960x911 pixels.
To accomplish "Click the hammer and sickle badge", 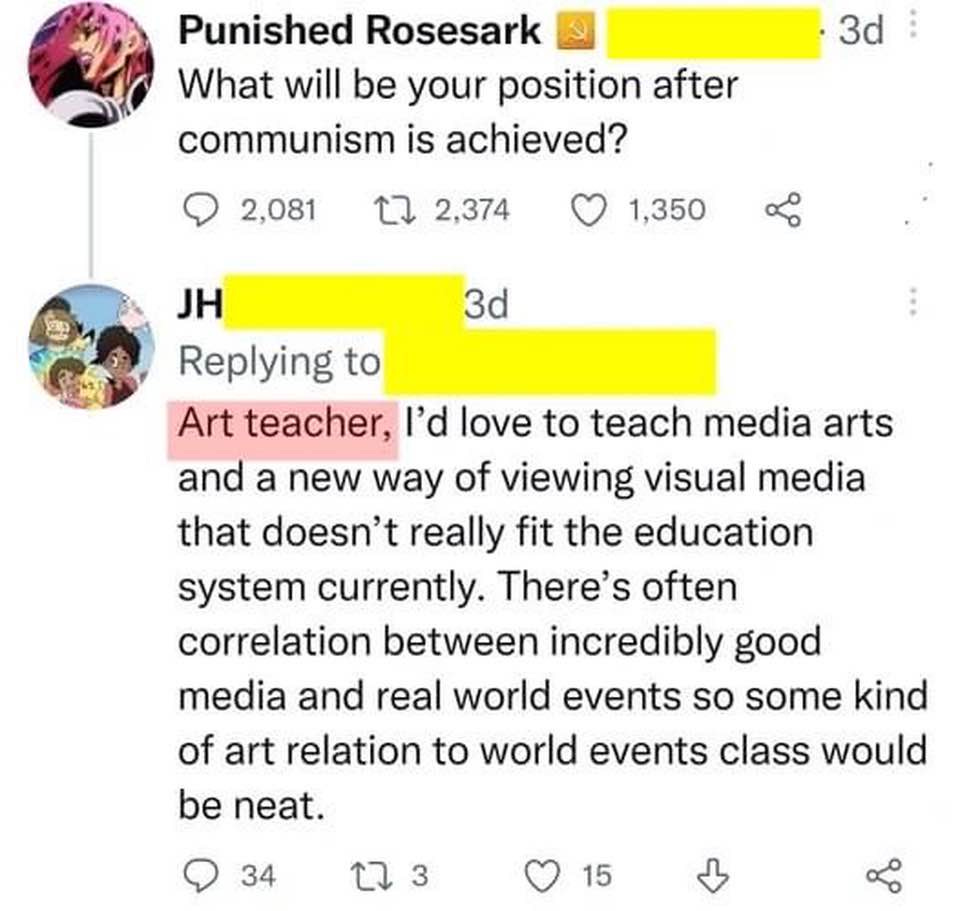I will [575, 31].
